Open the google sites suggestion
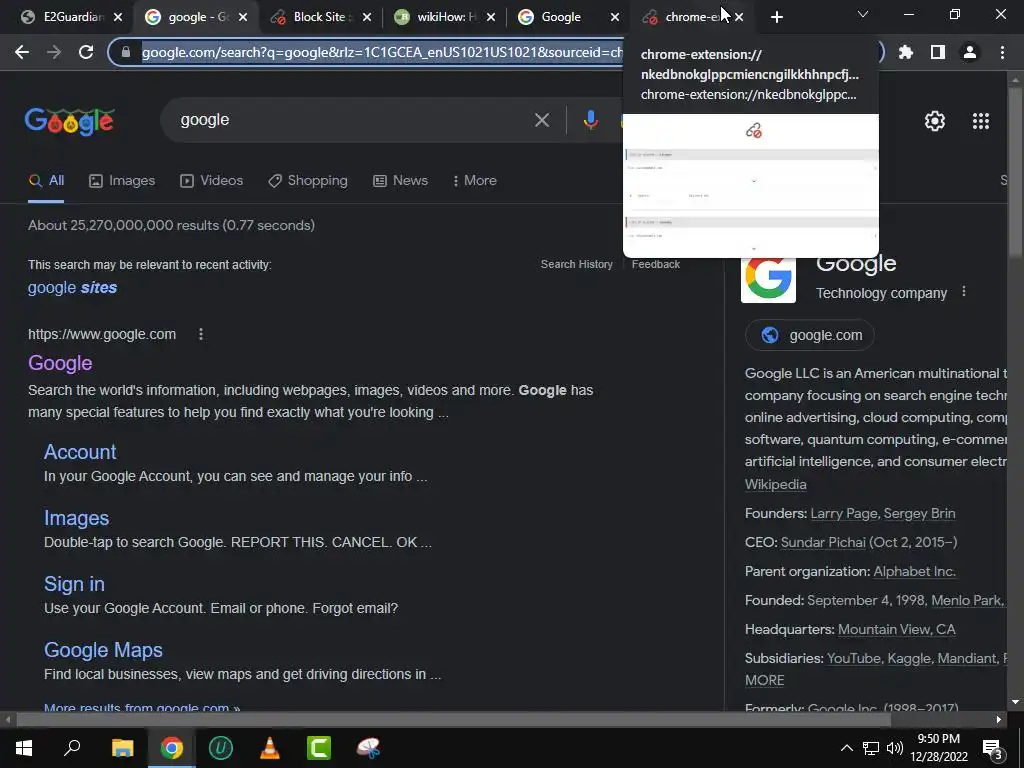1024x768 pixels. tap(72, 288)
